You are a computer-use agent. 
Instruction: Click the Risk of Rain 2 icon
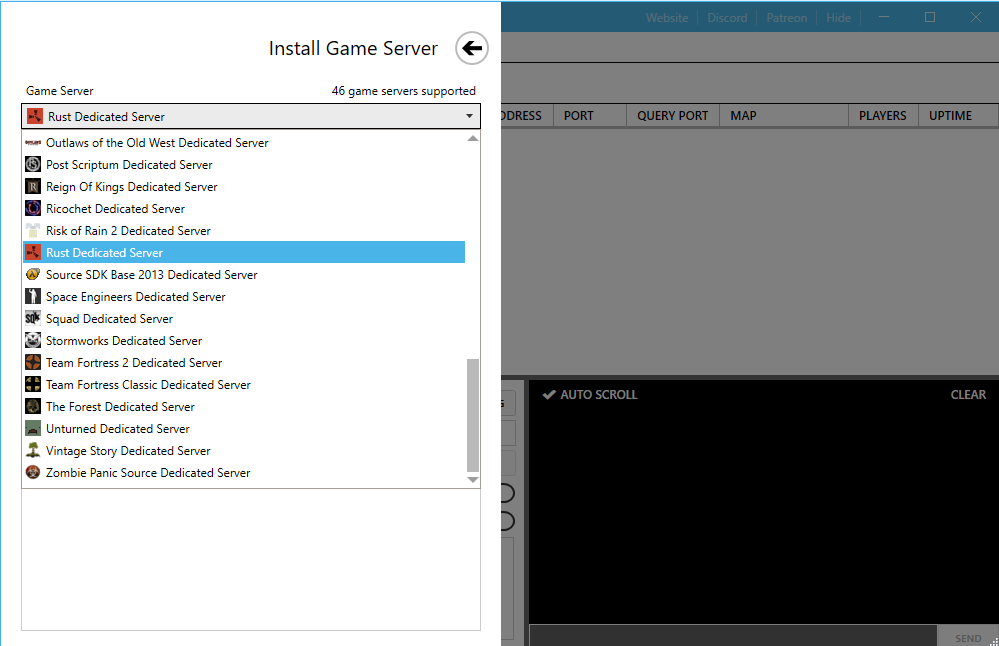[x=33, y=231]
